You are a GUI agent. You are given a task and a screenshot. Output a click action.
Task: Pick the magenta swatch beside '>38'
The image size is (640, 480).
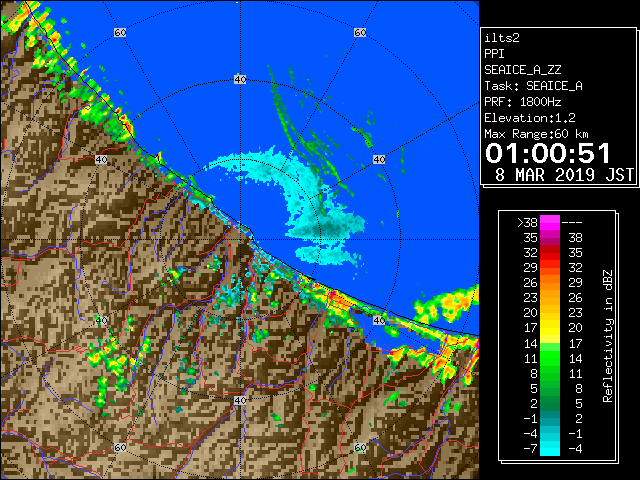[x=550, y=223]
